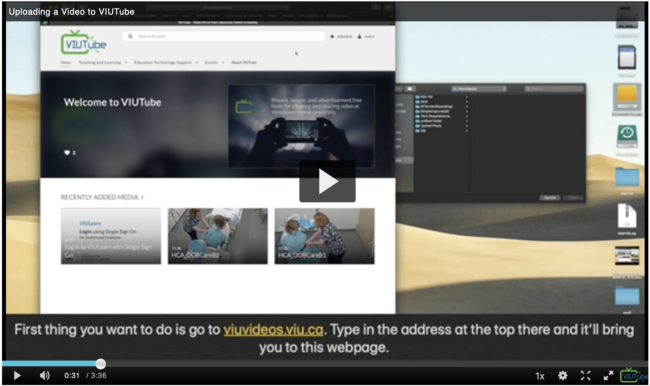Click Cancel in the file dialog
650x386 pixels.
point(550,198)
